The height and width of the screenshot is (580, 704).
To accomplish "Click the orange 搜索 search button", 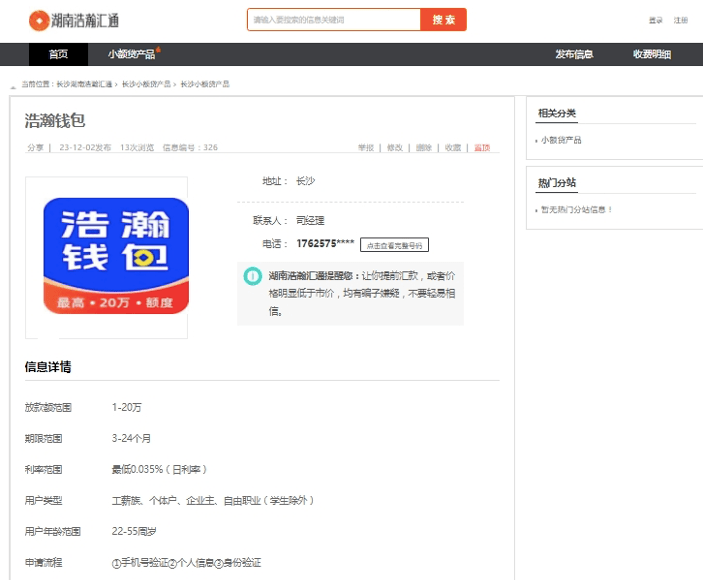I will [444, 20].
